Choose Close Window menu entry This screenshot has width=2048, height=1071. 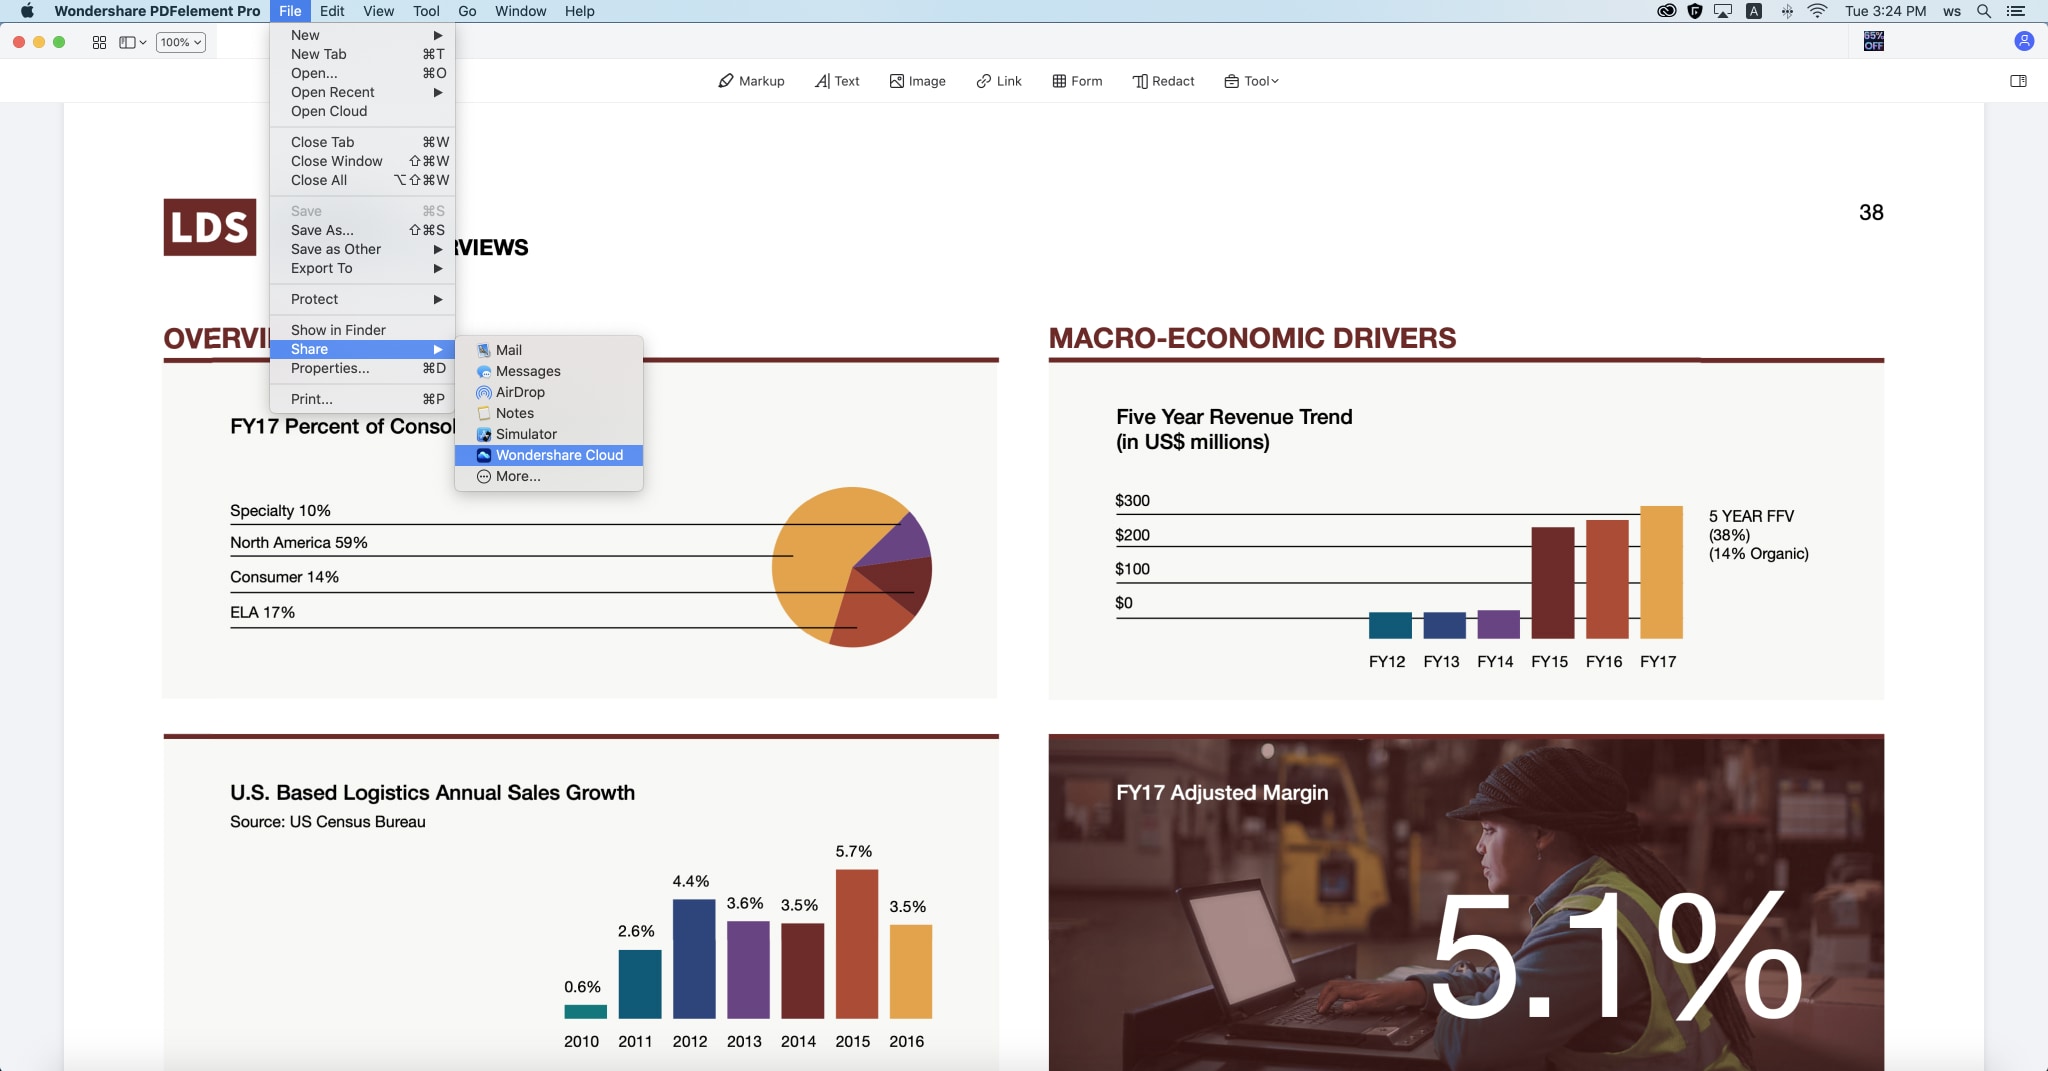[362, 161]
